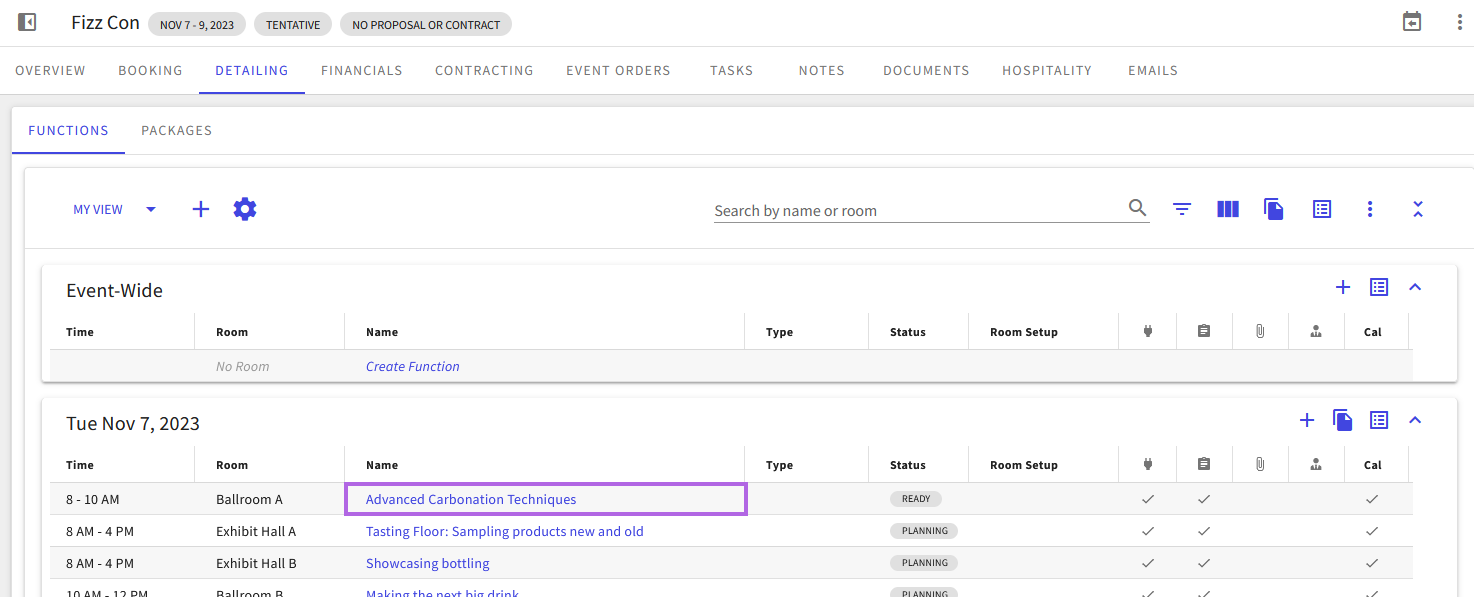Click the READY status badge

(916, 499)
